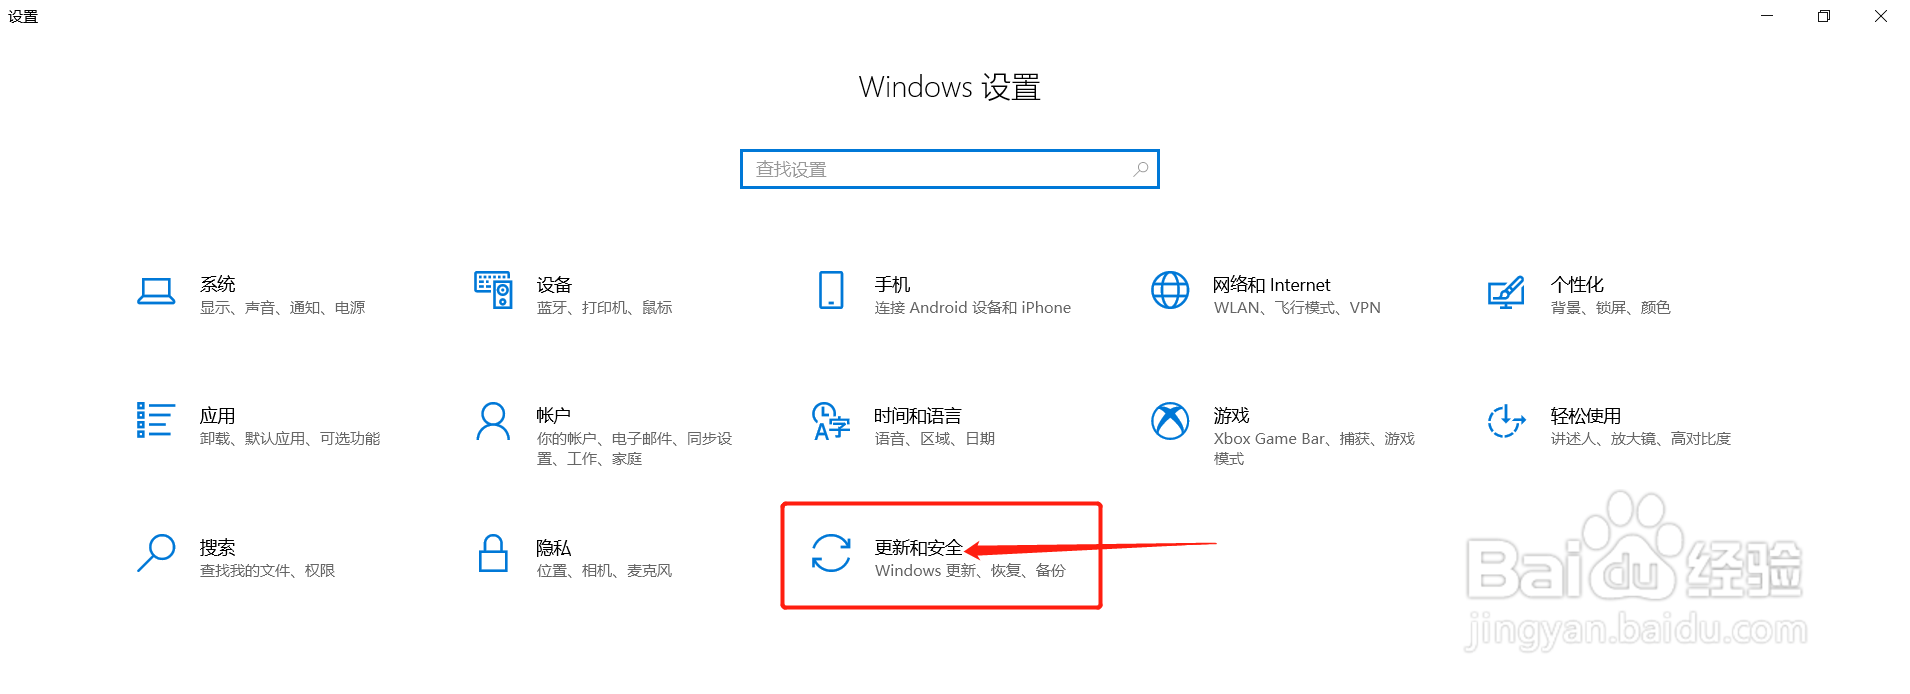
Task: Open the 网络和 Internet globe icon
Action: click(1170, 290)
